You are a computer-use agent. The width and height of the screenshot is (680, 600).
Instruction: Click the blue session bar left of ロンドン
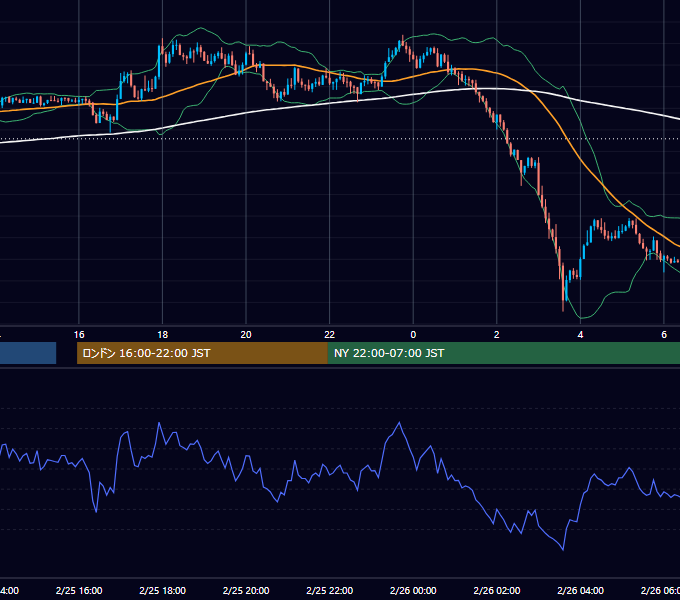click(x=28, y=353)
